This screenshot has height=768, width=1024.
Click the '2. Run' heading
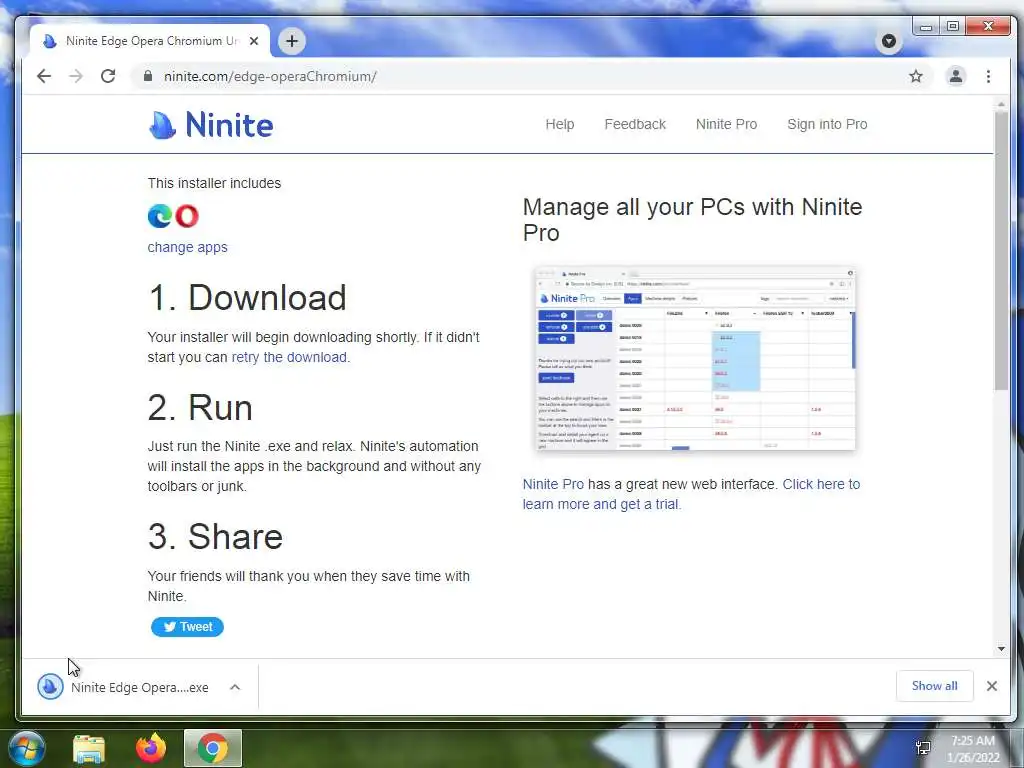coord(200,408)
